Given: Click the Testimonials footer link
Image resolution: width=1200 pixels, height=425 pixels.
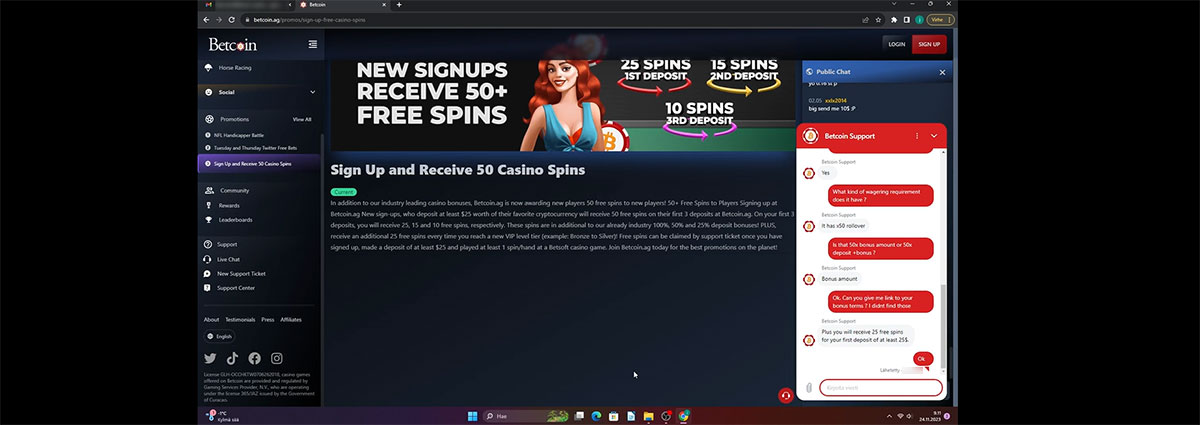Looking at the screenshot, I should [x=240, y=320].
